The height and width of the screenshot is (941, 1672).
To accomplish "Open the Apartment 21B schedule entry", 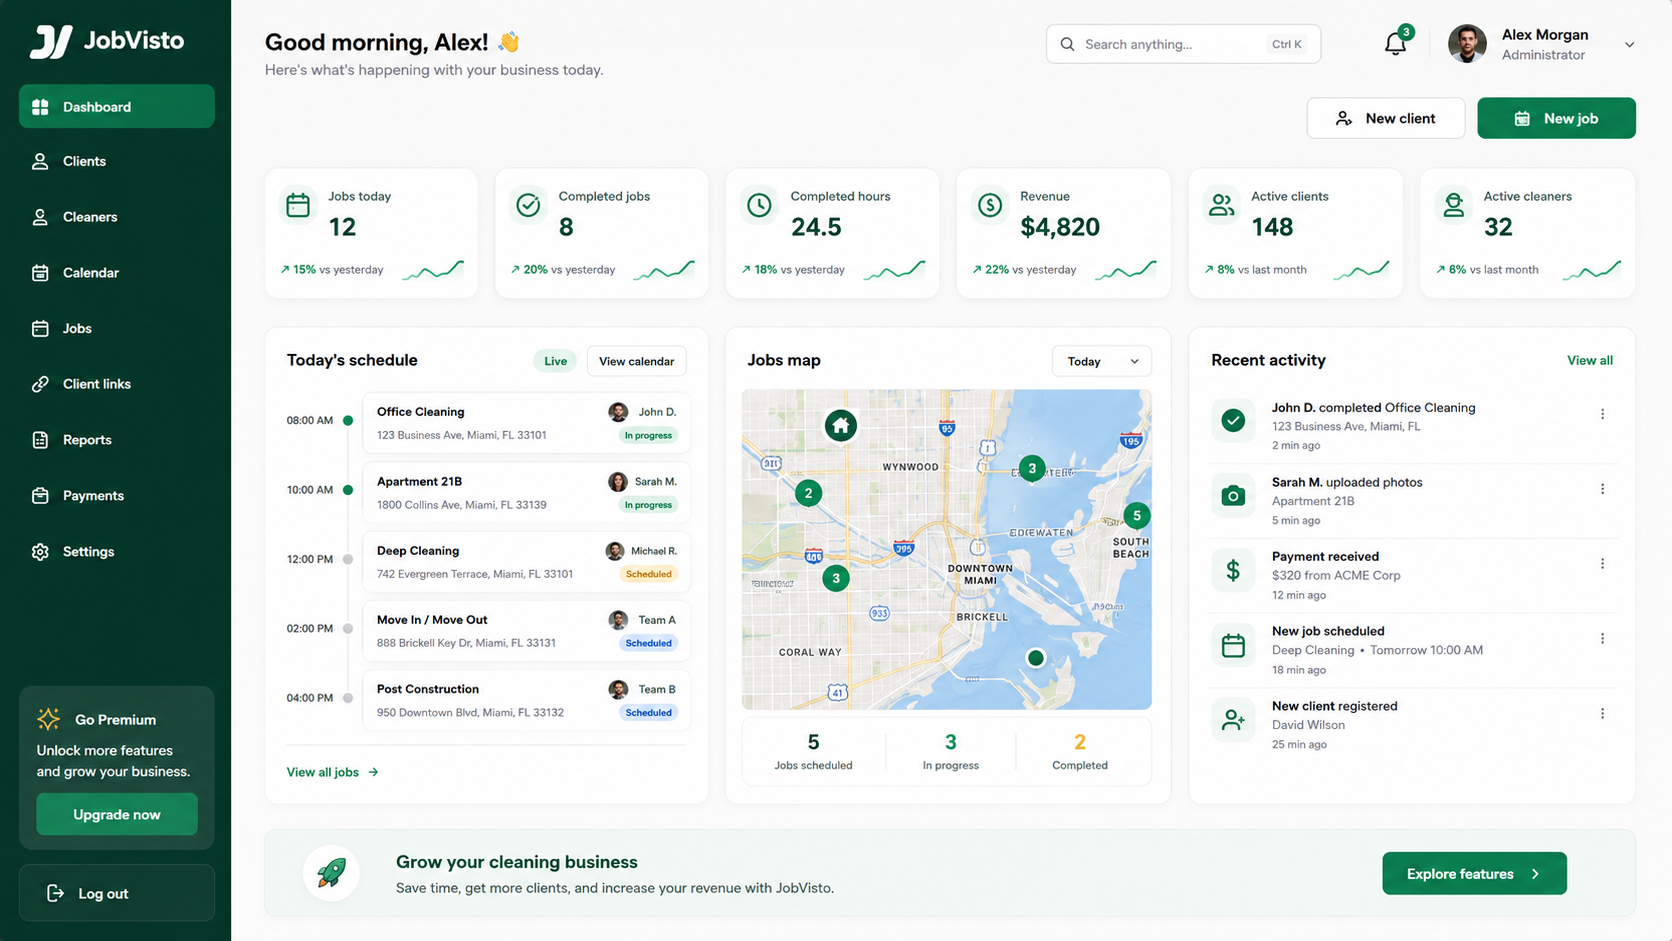I will (526, 492).
